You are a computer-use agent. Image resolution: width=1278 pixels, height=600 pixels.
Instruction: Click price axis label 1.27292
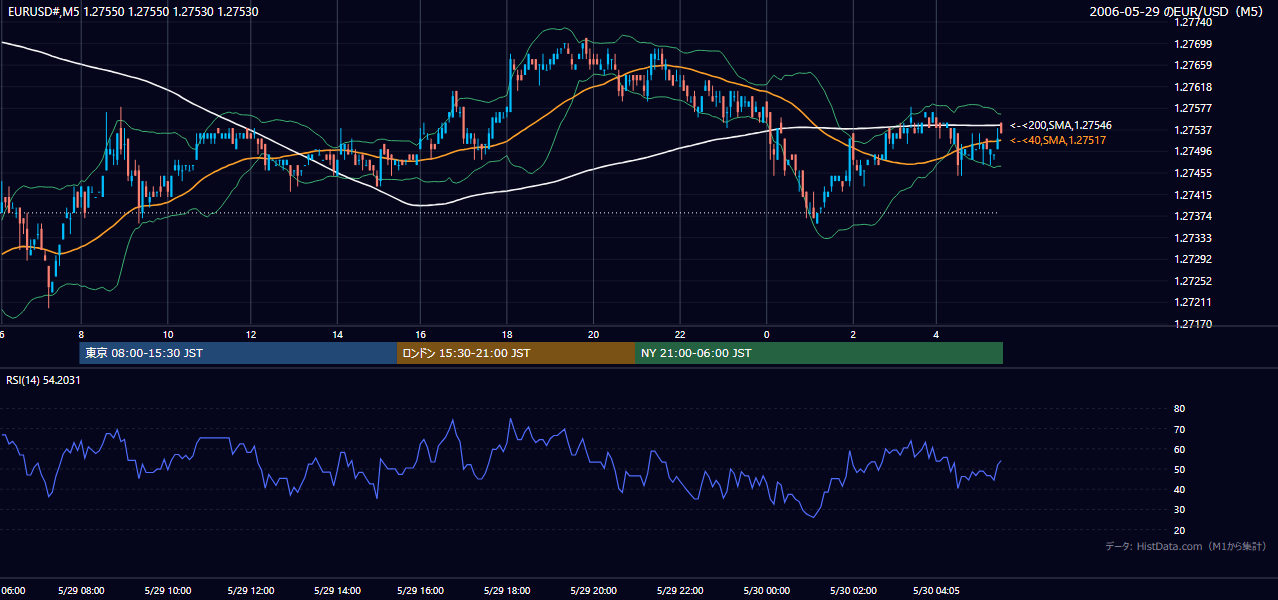click(x=1193, y=259)
